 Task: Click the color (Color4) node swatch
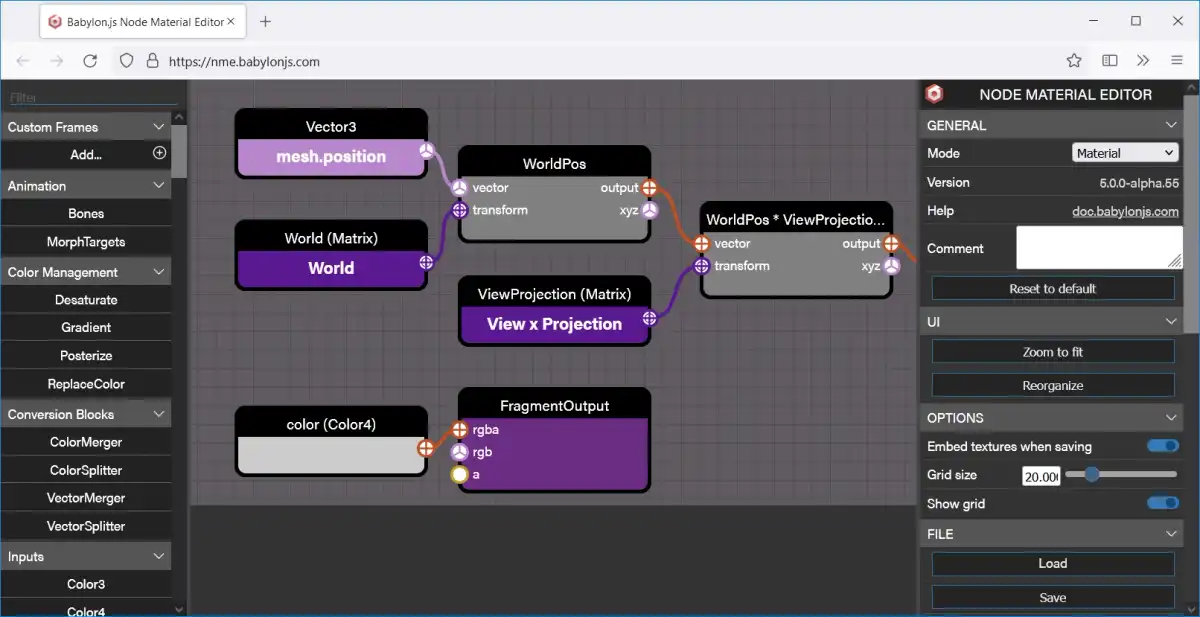point(331,454)
